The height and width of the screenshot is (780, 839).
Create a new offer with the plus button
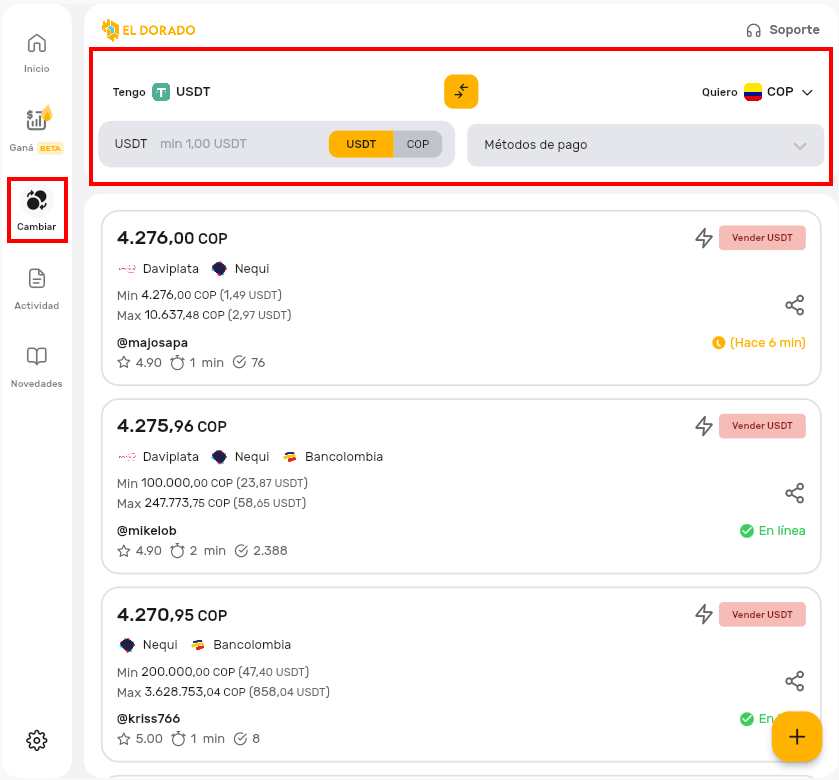pos(797,737)
